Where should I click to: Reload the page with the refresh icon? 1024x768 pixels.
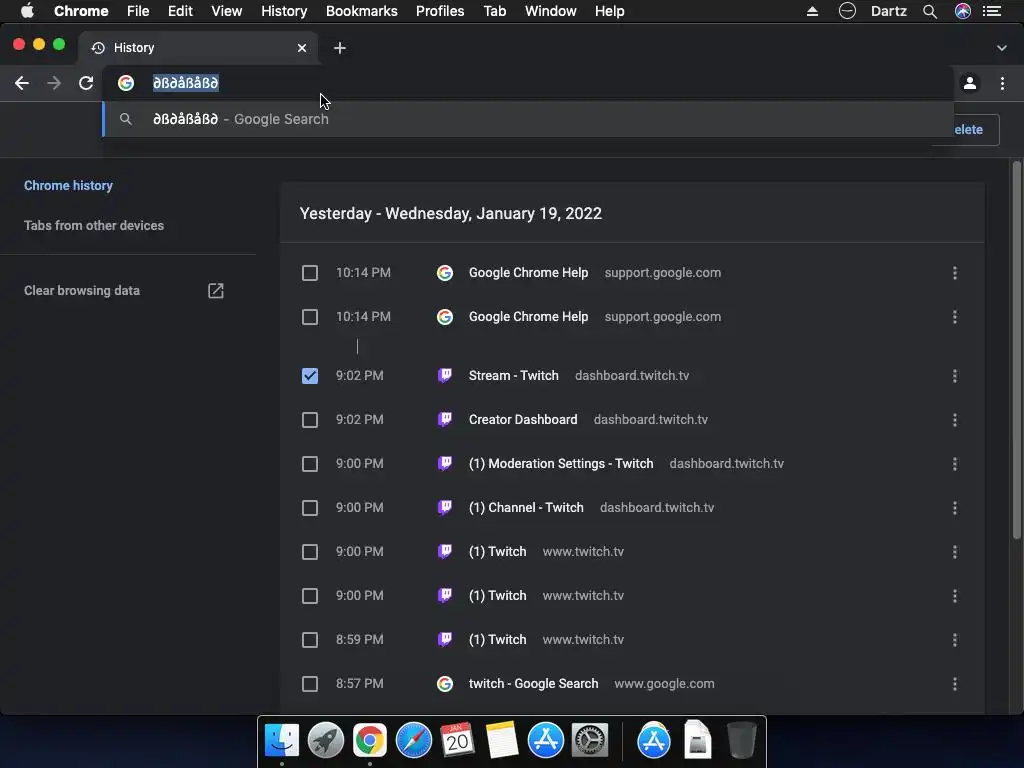coord(86,83)
